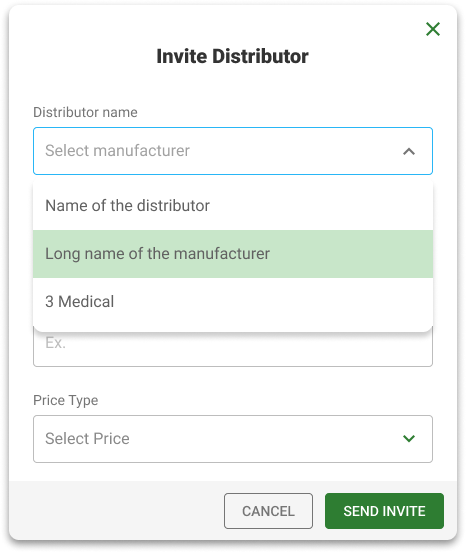
Task: Focus the "Ex." input field
Action: (x=233, y=347)
